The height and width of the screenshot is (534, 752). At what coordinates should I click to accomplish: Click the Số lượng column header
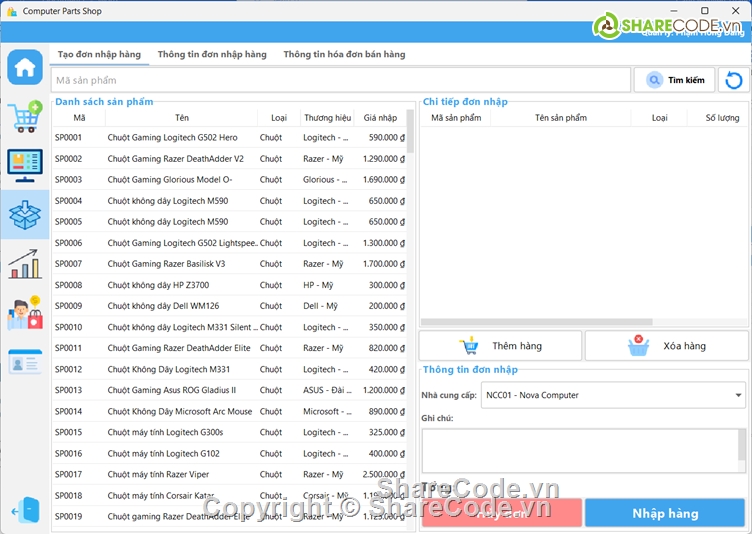click(722, 118)
